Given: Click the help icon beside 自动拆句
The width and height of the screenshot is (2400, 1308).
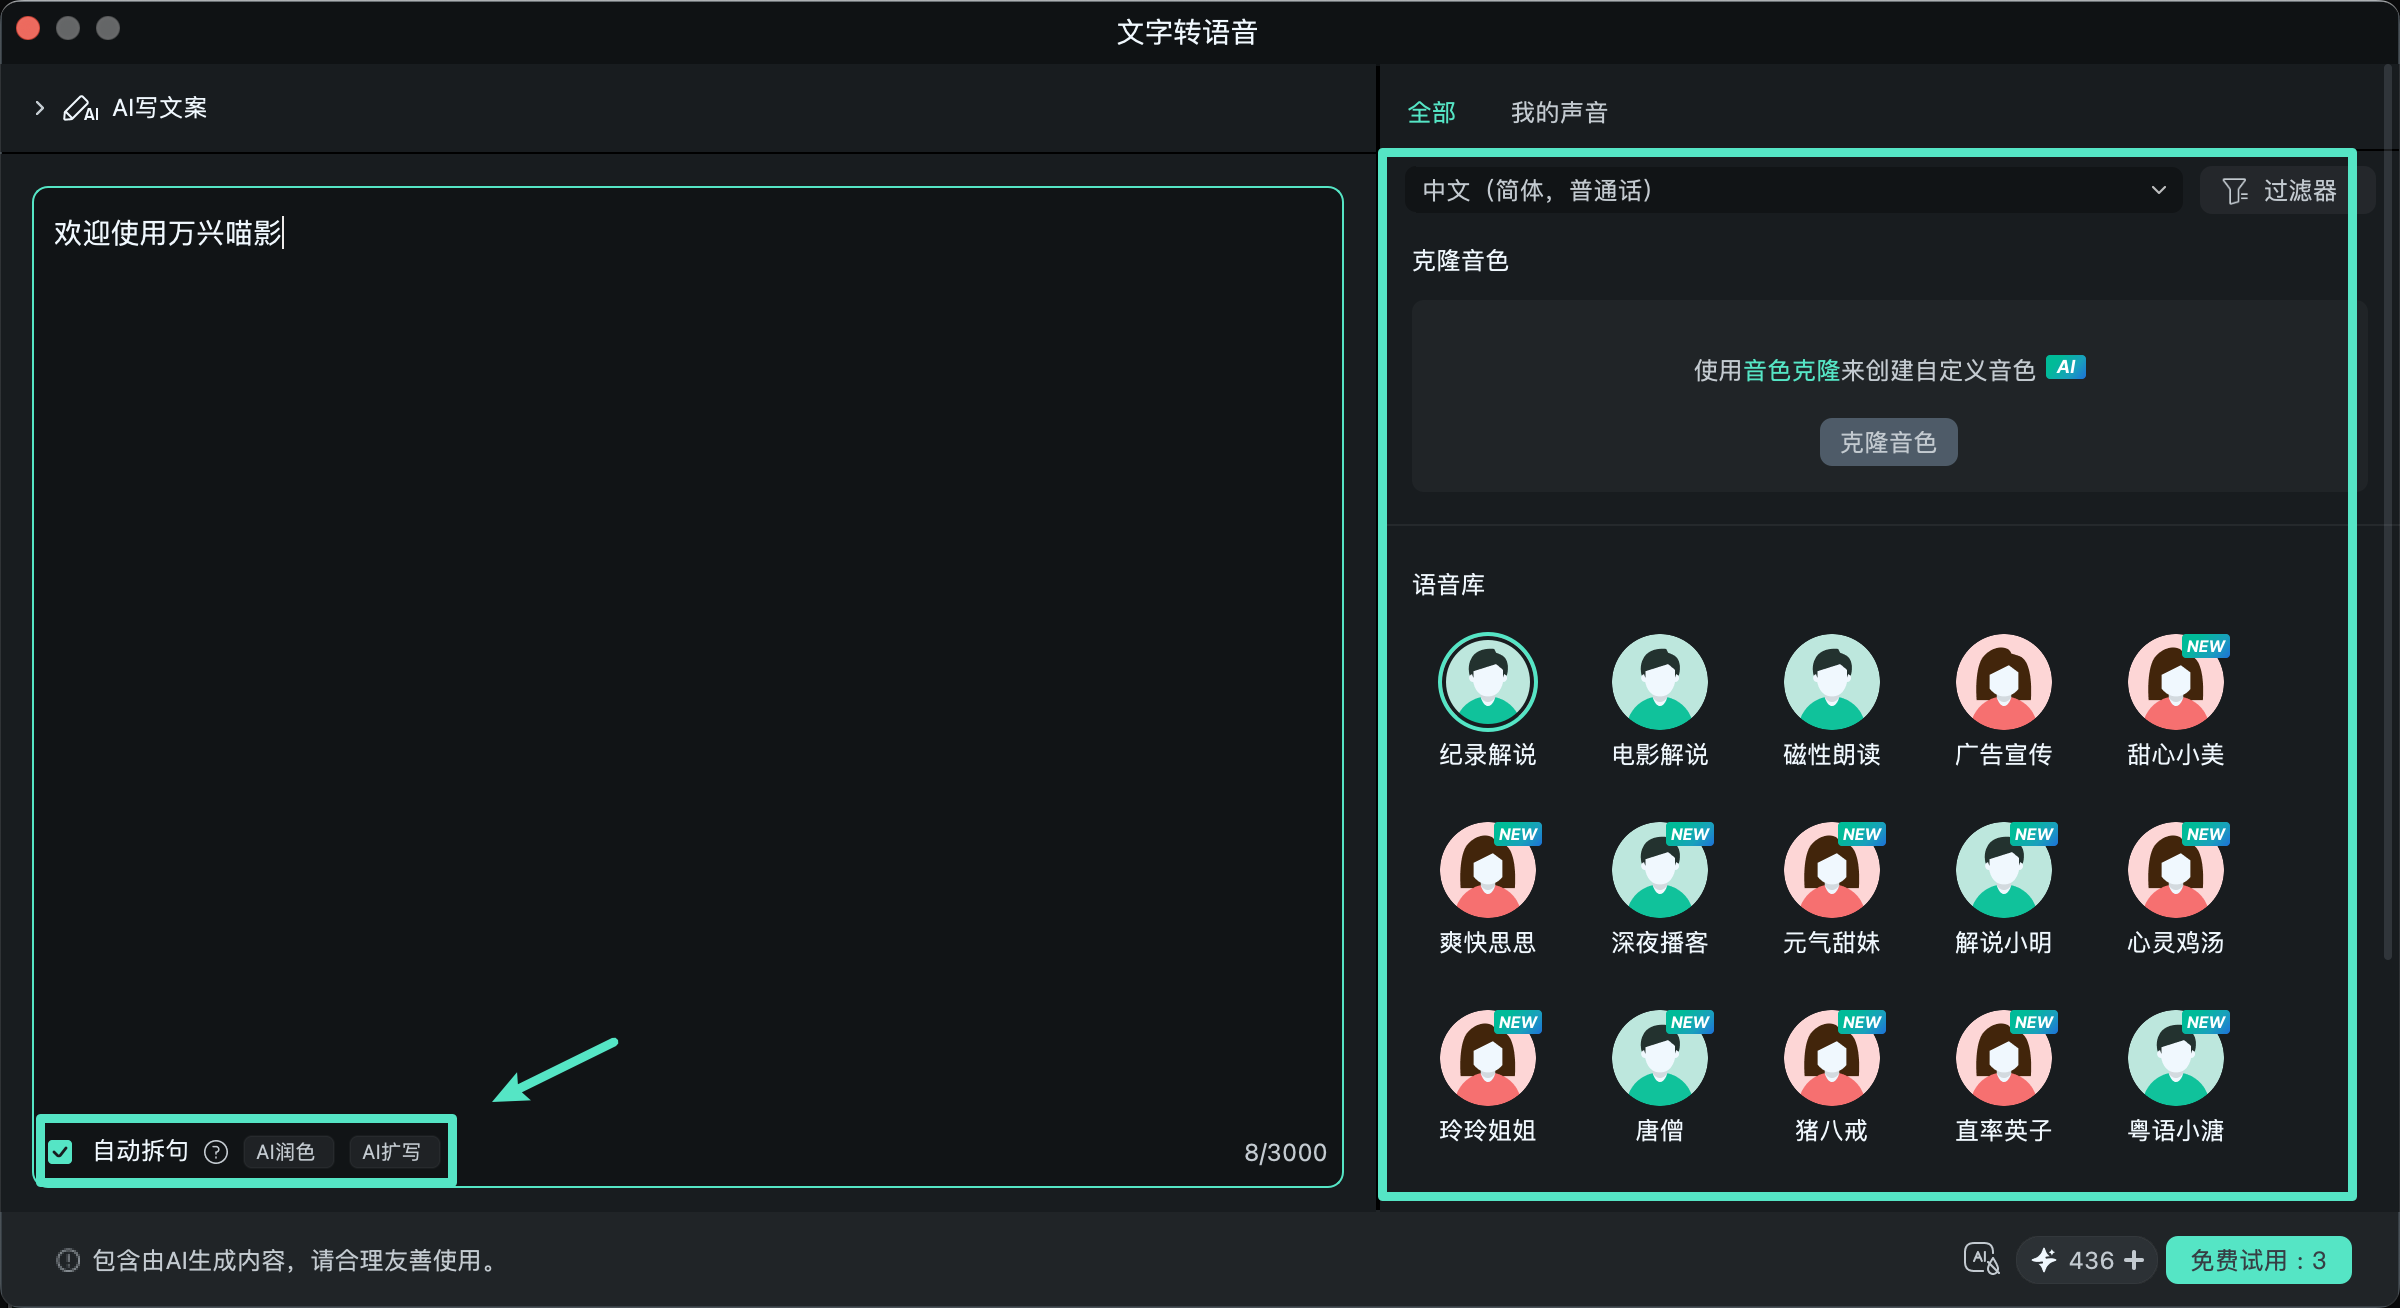Looking at the screenshot, I should tap(216, 1152).
